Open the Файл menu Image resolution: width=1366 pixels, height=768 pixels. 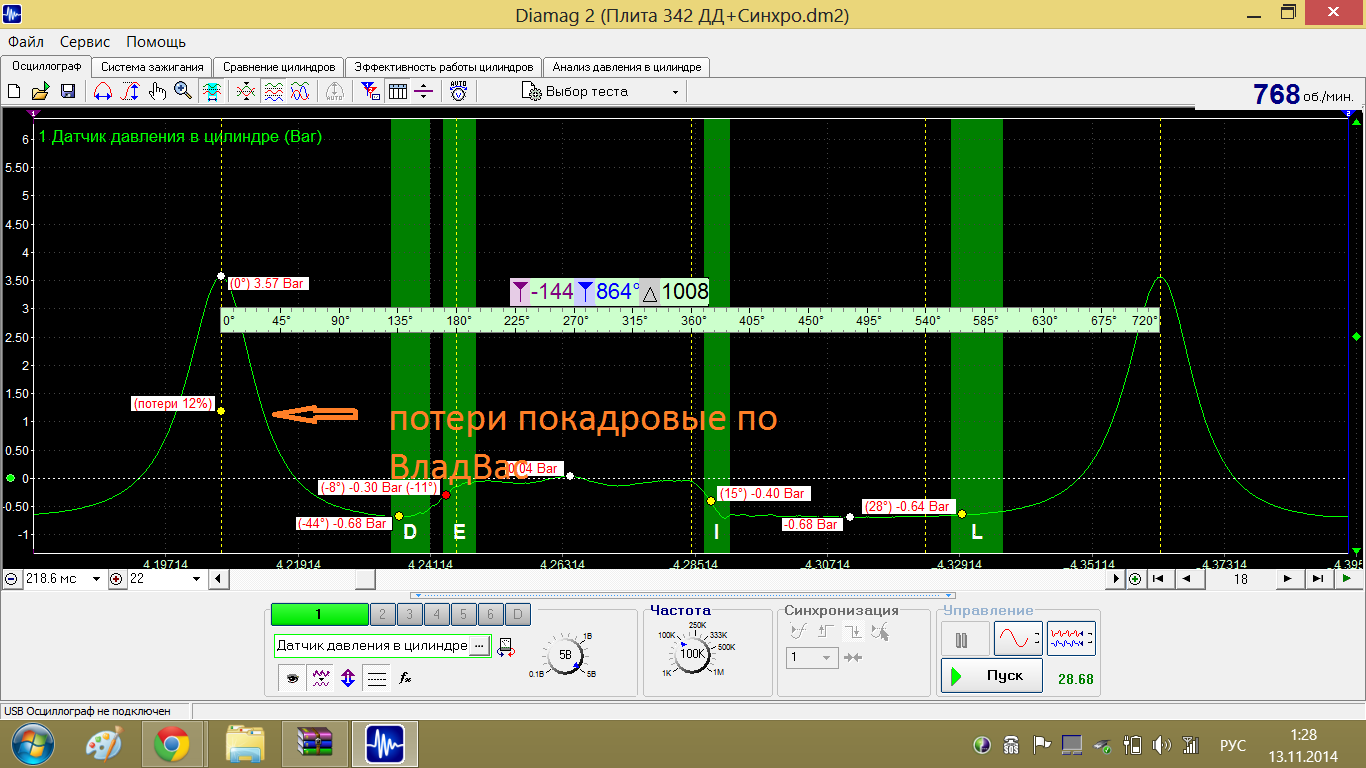pyautogui.click(x=26, y=42)
